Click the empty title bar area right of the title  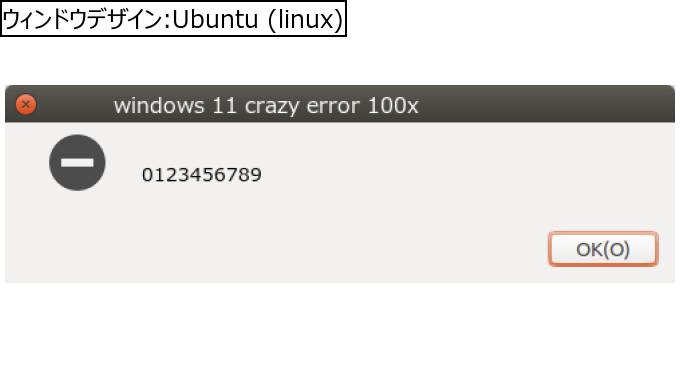point(546,104)
